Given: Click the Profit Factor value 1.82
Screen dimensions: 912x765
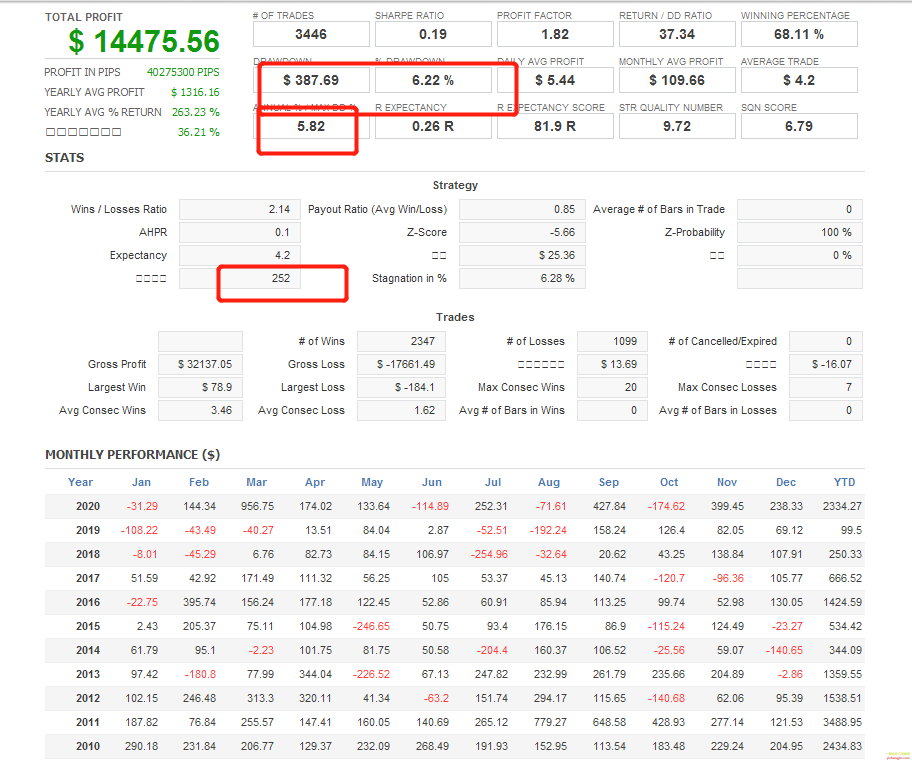Looking at the screenshot, I should (x=555, y=34).
